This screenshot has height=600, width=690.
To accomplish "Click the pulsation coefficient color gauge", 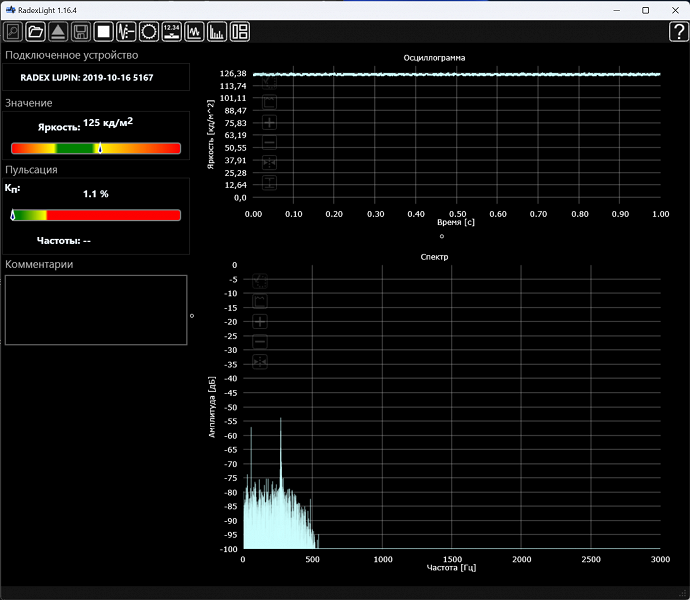I will [x=96, y=215].
